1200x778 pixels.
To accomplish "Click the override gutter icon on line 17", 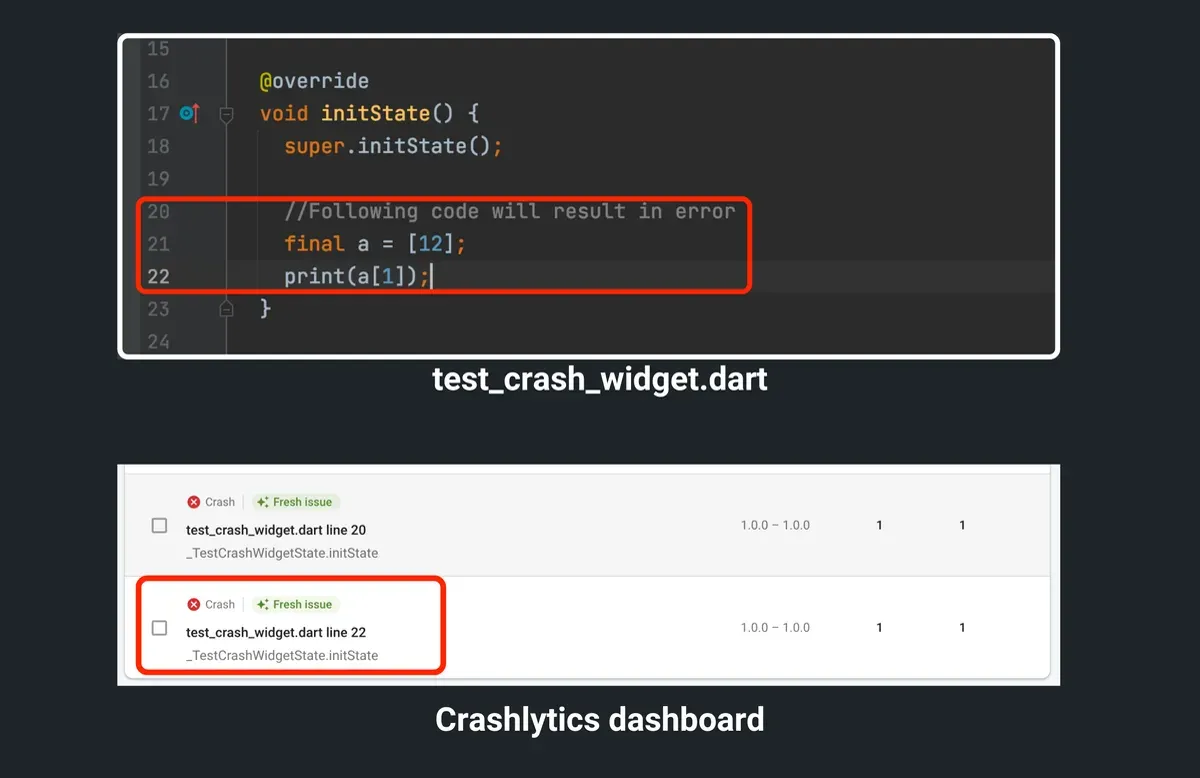I will (x=189, y=114).
